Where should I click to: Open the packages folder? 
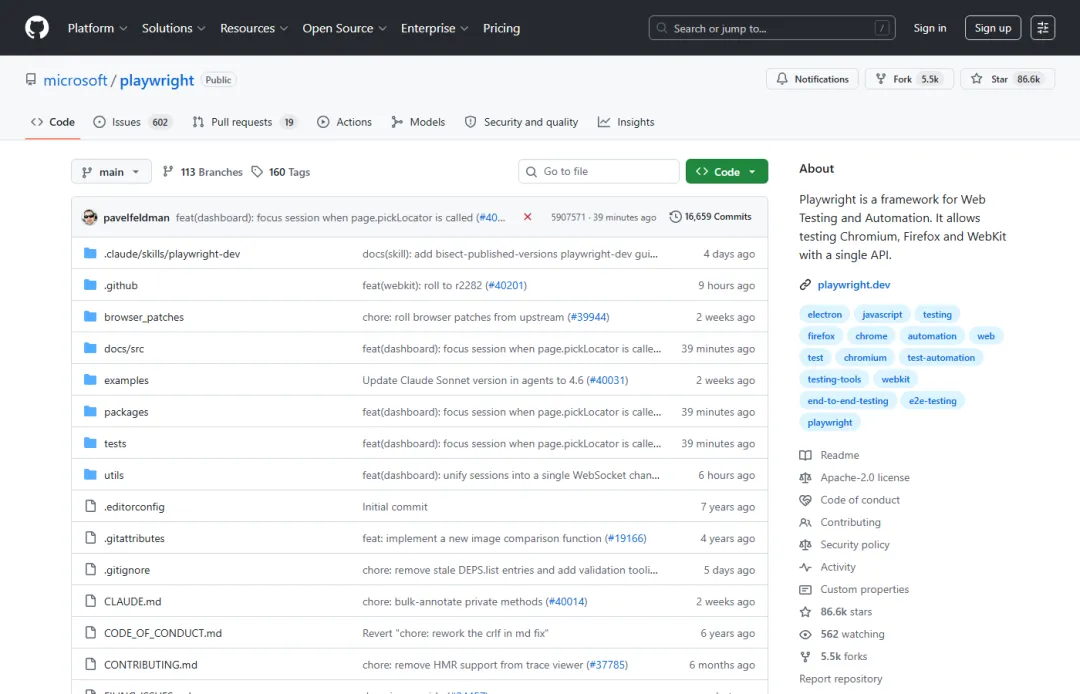click(x=126, y=412)
